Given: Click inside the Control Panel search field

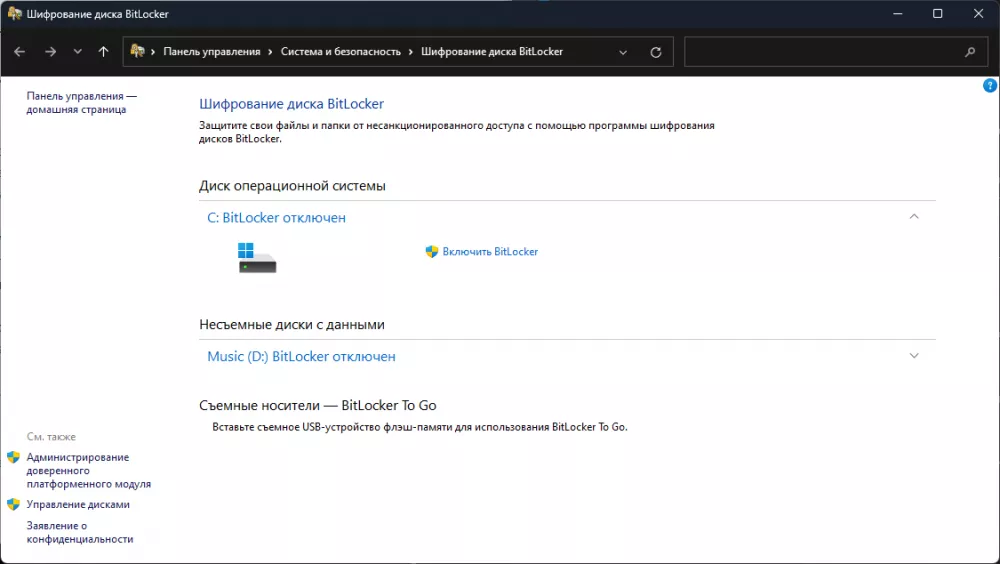Looking at the screenshot, I should (x=820, y=52).
